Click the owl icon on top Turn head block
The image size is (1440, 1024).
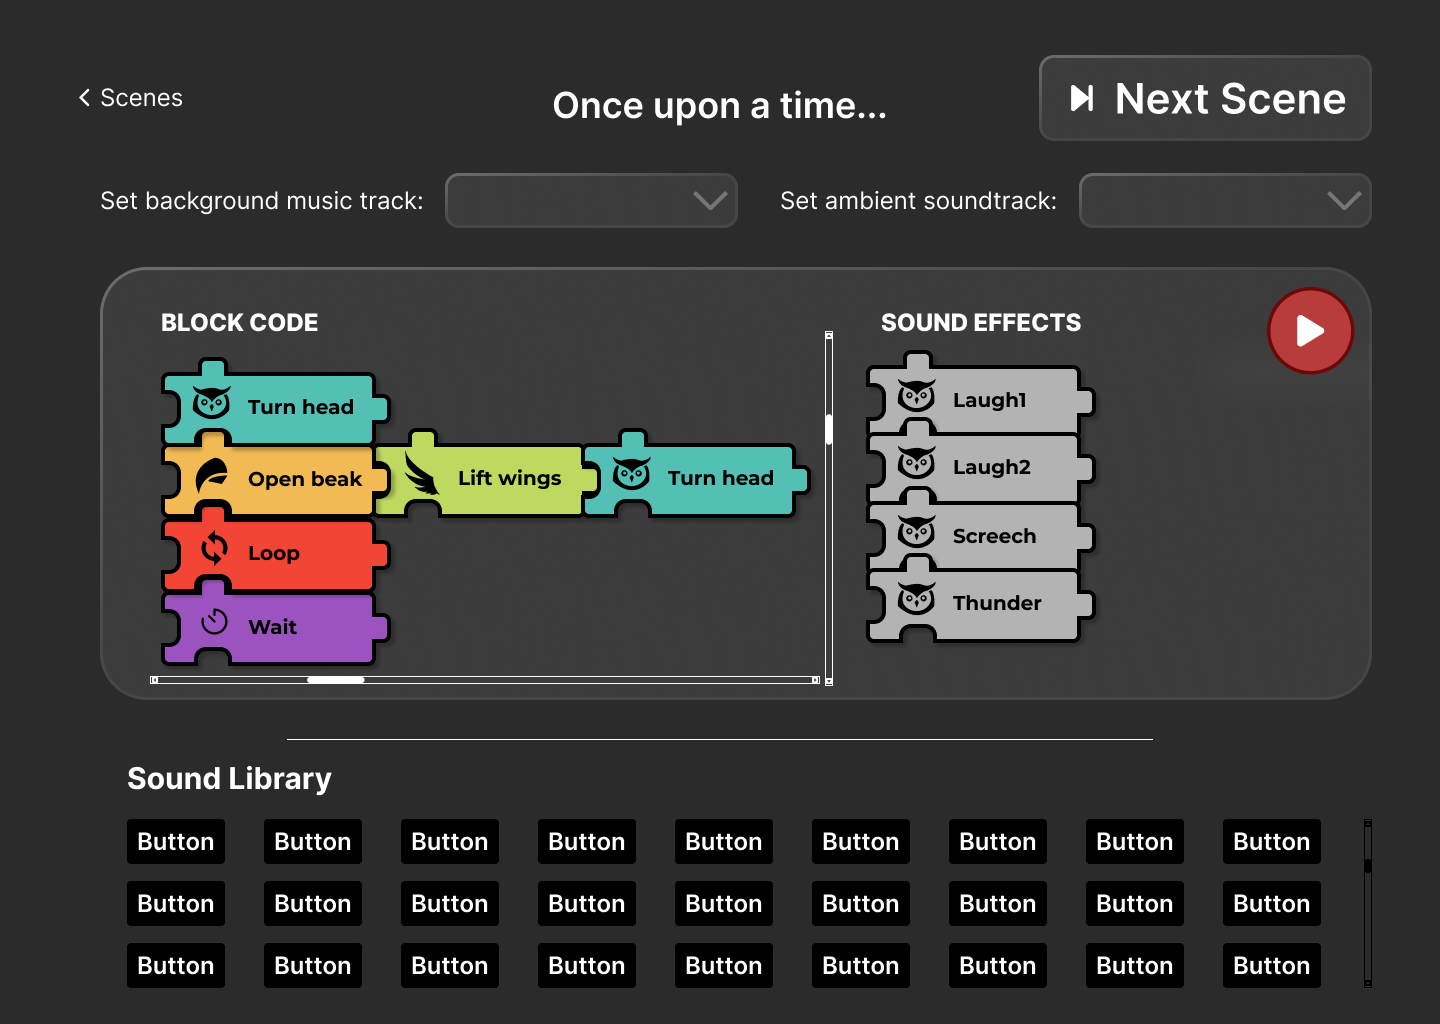tap(212, 404)
